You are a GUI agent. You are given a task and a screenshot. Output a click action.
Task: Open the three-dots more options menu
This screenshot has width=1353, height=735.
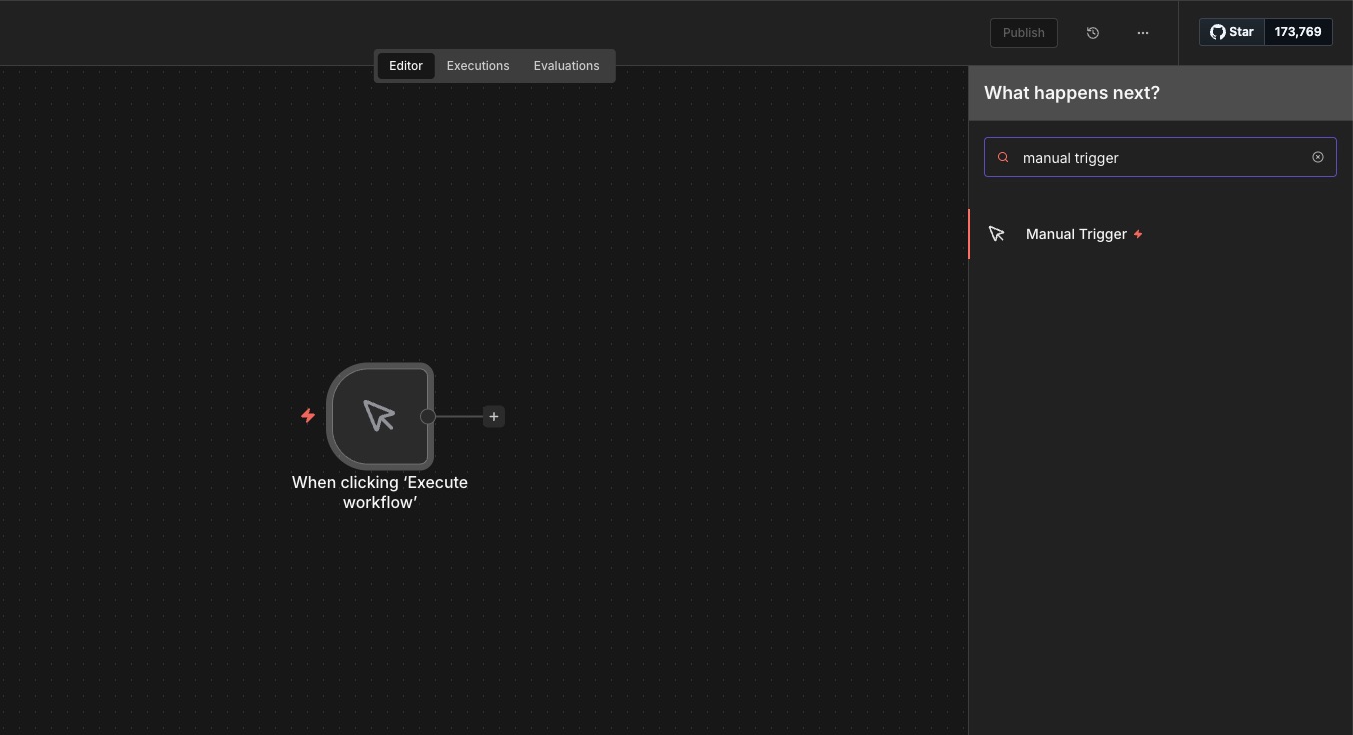pos(1143,33)
